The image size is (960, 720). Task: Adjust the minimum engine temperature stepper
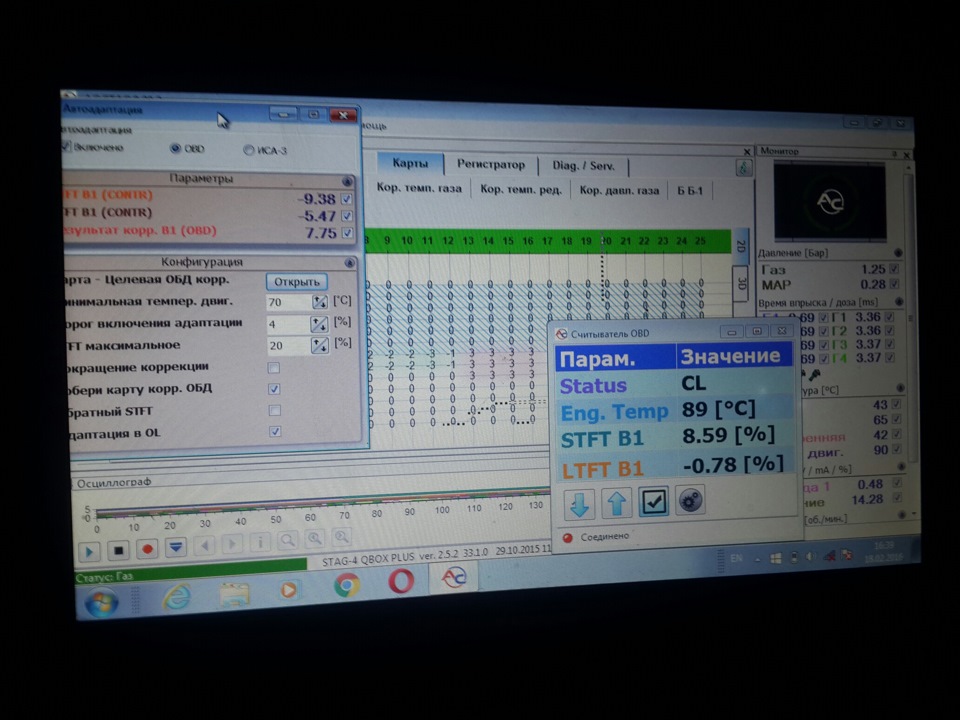320,302
